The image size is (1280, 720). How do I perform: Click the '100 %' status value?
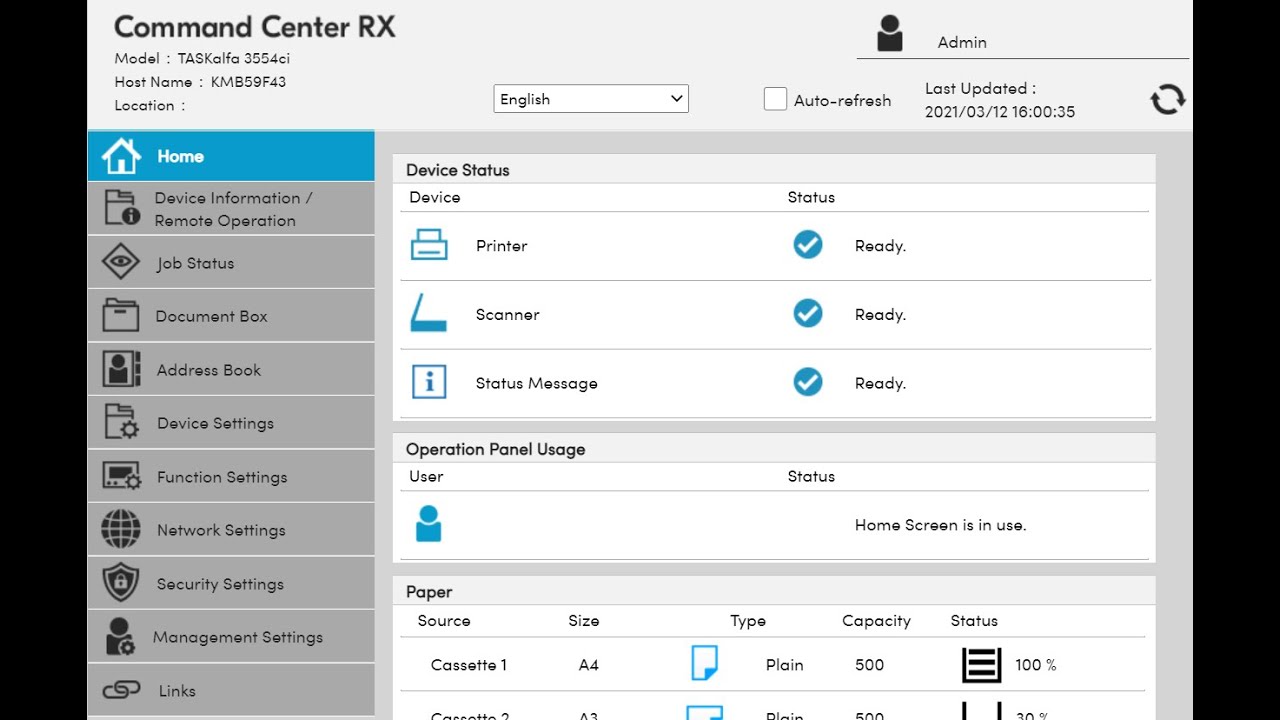[x=1036, y=665]
